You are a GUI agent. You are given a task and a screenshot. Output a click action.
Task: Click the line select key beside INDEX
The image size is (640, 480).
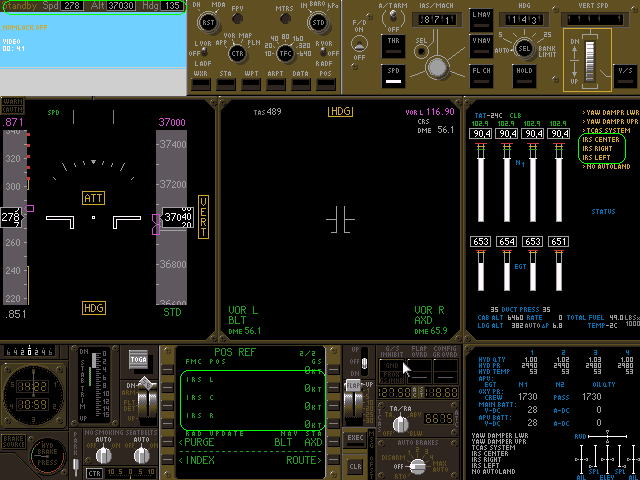(168, 460)
